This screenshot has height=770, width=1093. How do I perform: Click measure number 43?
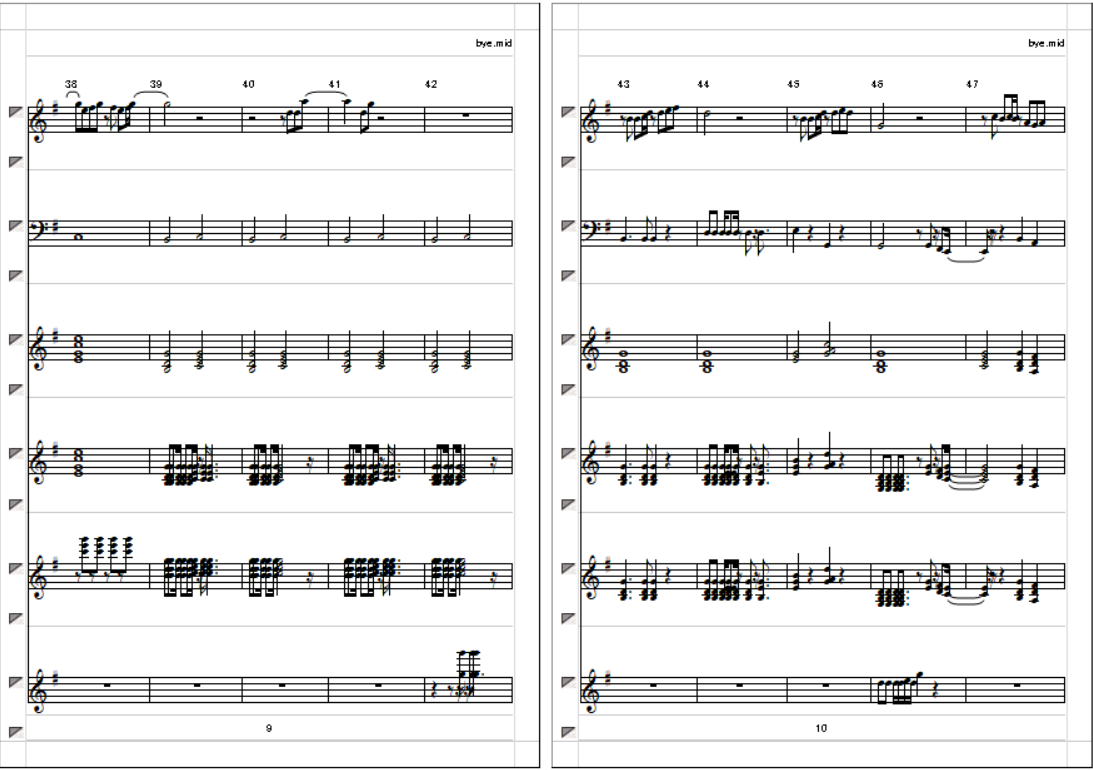click(x=623, y=84)
